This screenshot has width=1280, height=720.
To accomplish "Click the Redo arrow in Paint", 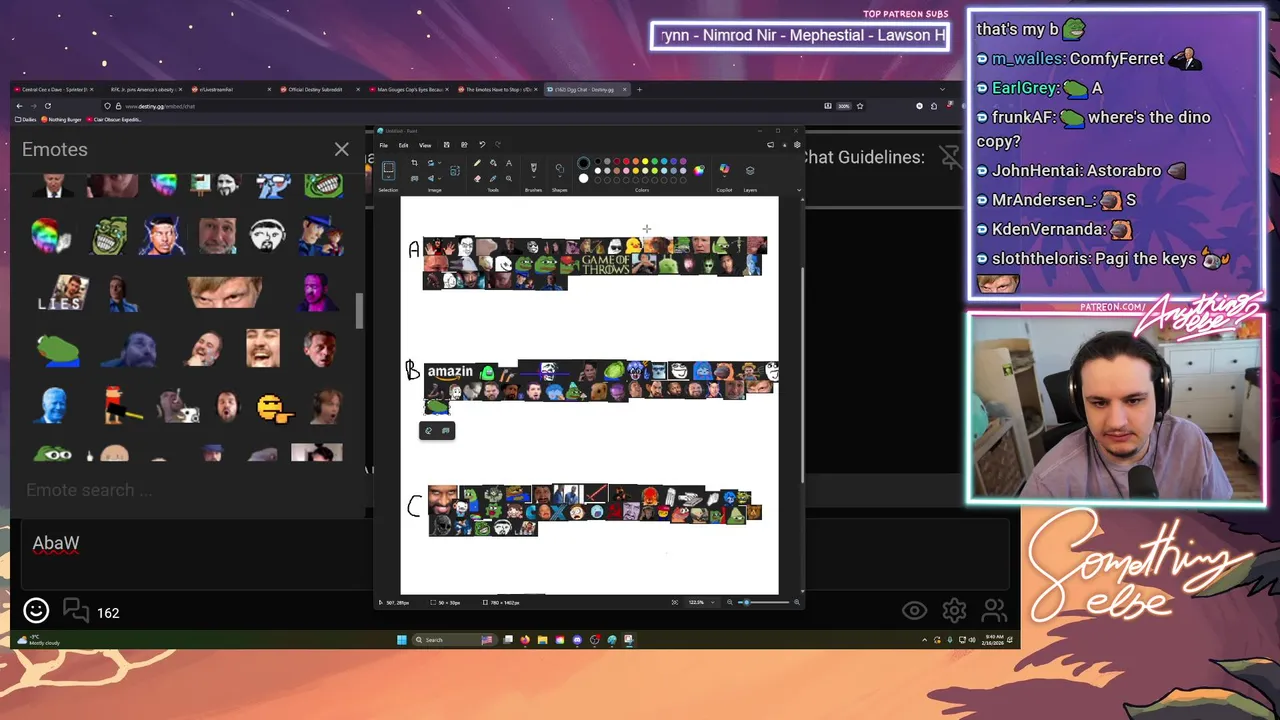I will click(x=498, y=145).
